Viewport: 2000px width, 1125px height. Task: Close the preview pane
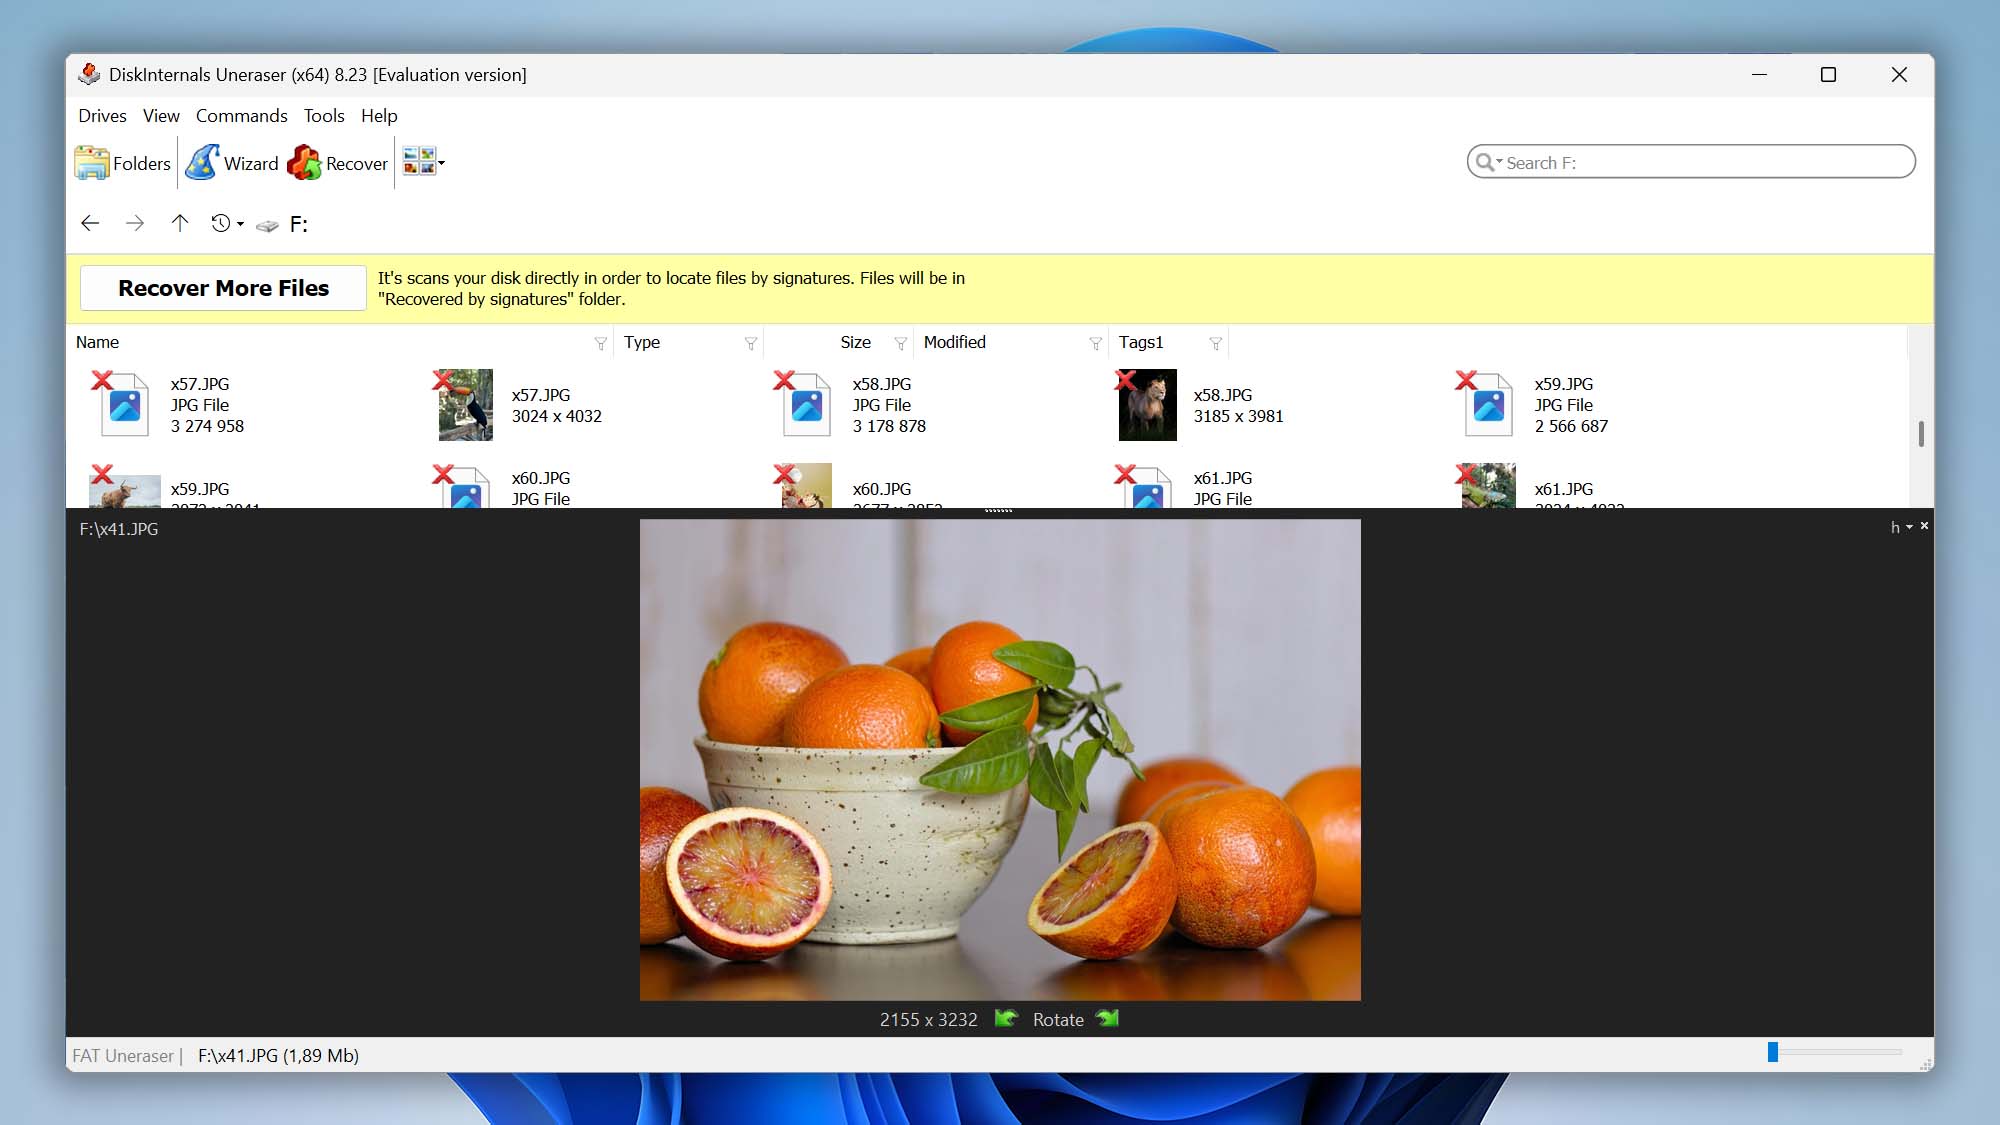[x=1924, y=526]
